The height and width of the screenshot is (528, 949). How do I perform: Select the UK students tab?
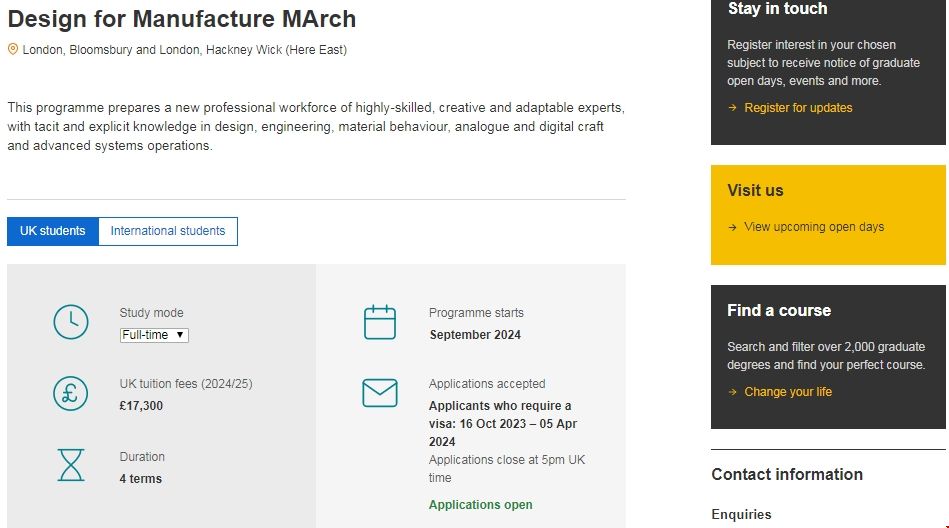coord(53,231)
